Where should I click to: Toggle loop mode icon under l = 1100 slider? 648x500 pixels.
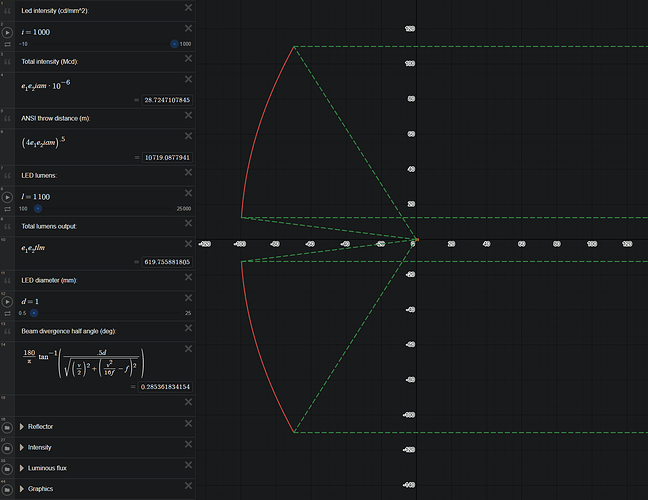pyautogui.click(x=7, y=209)
